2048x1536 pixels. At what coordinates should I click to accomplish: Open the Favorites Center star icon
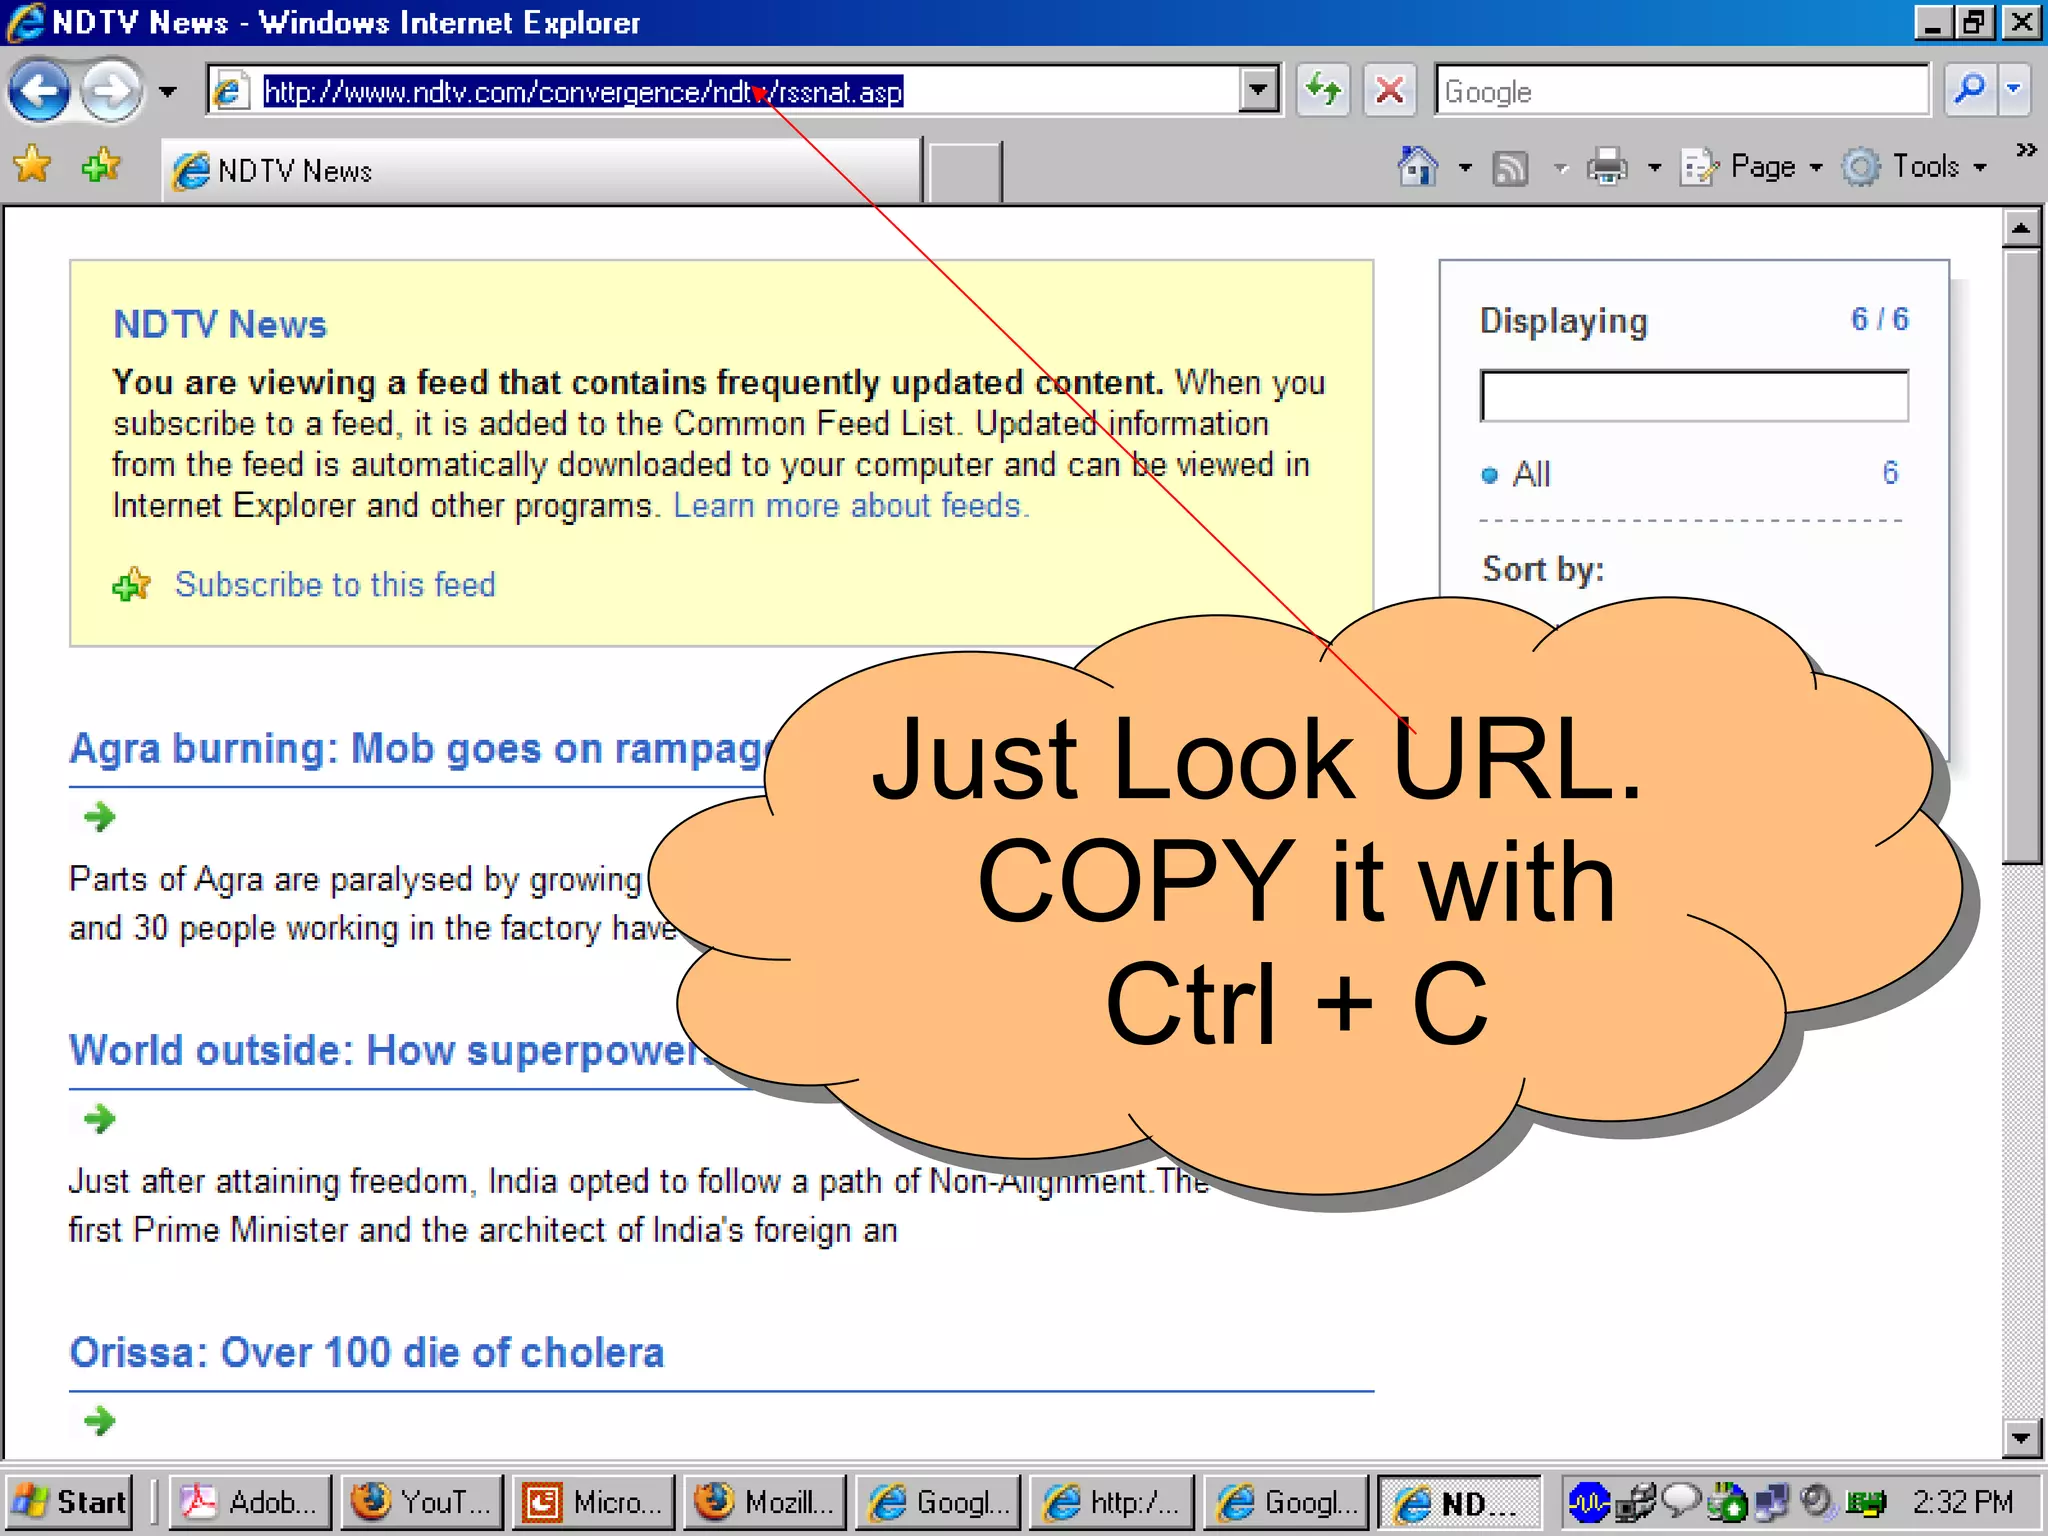[32, 165]
